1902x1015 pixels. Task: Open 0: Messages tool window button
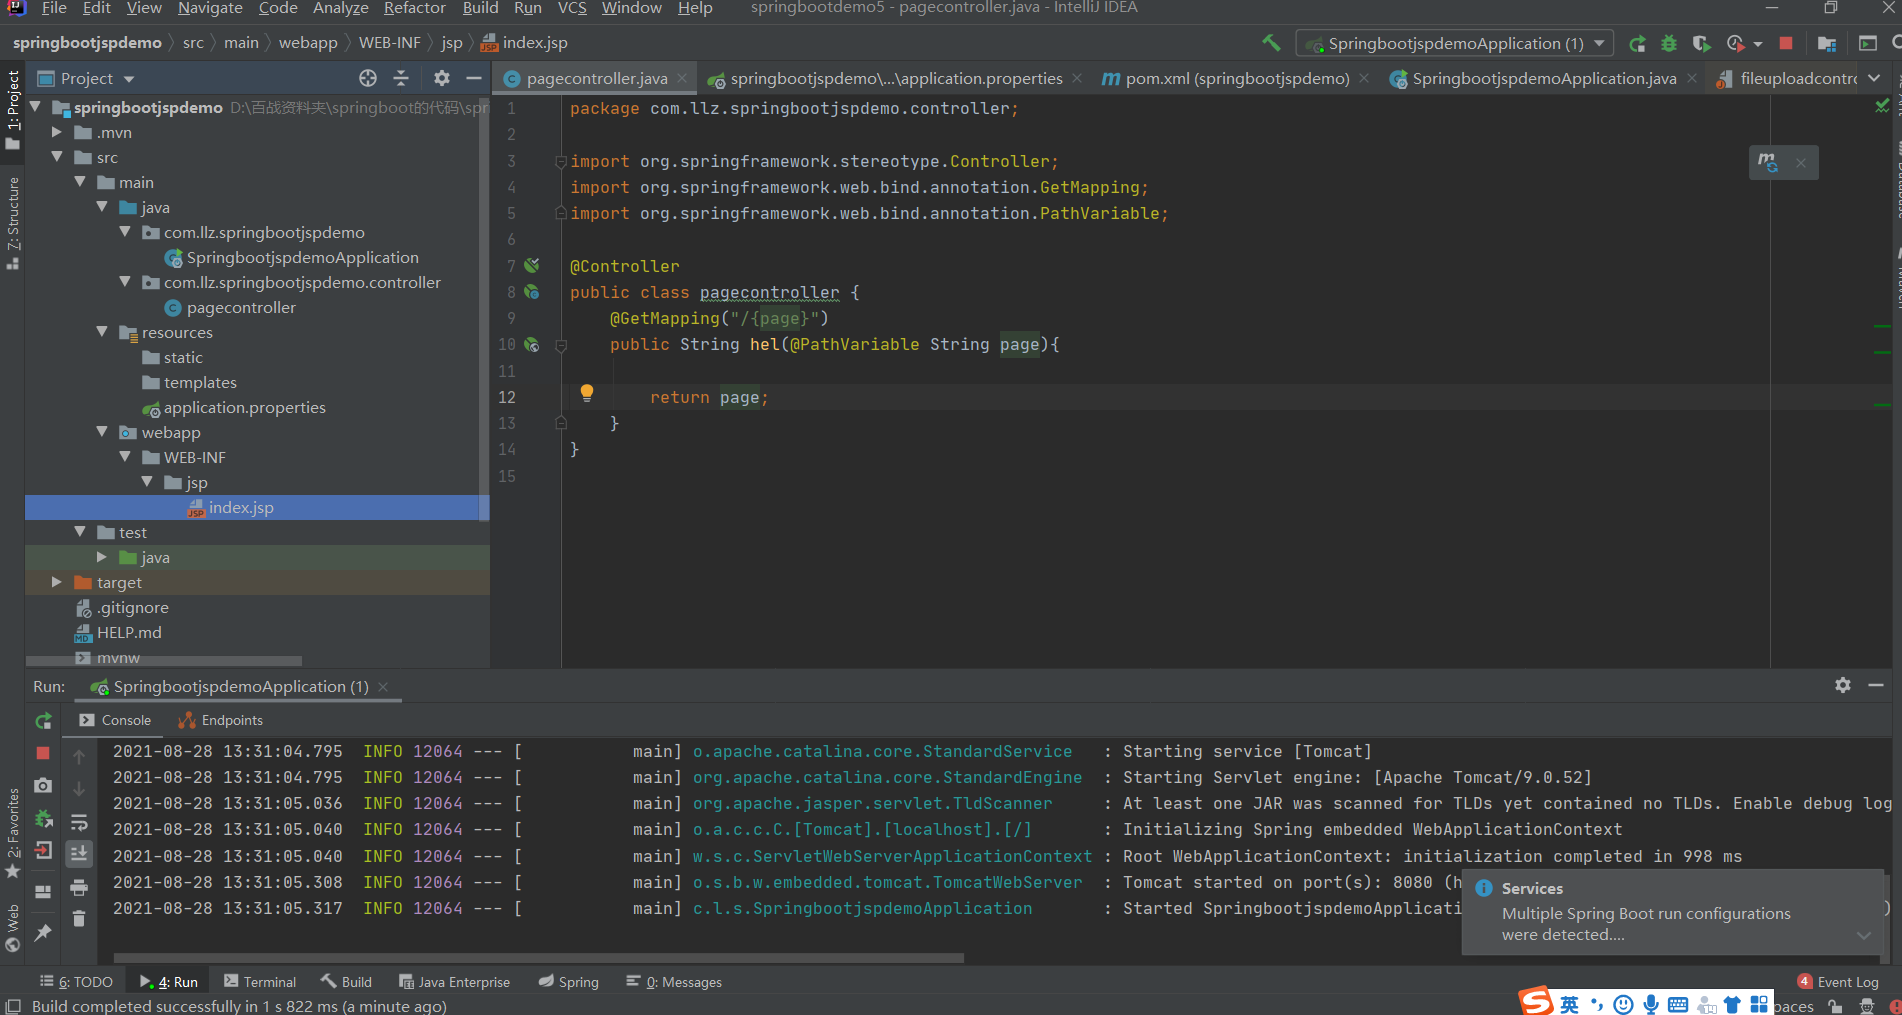point(674,982)
